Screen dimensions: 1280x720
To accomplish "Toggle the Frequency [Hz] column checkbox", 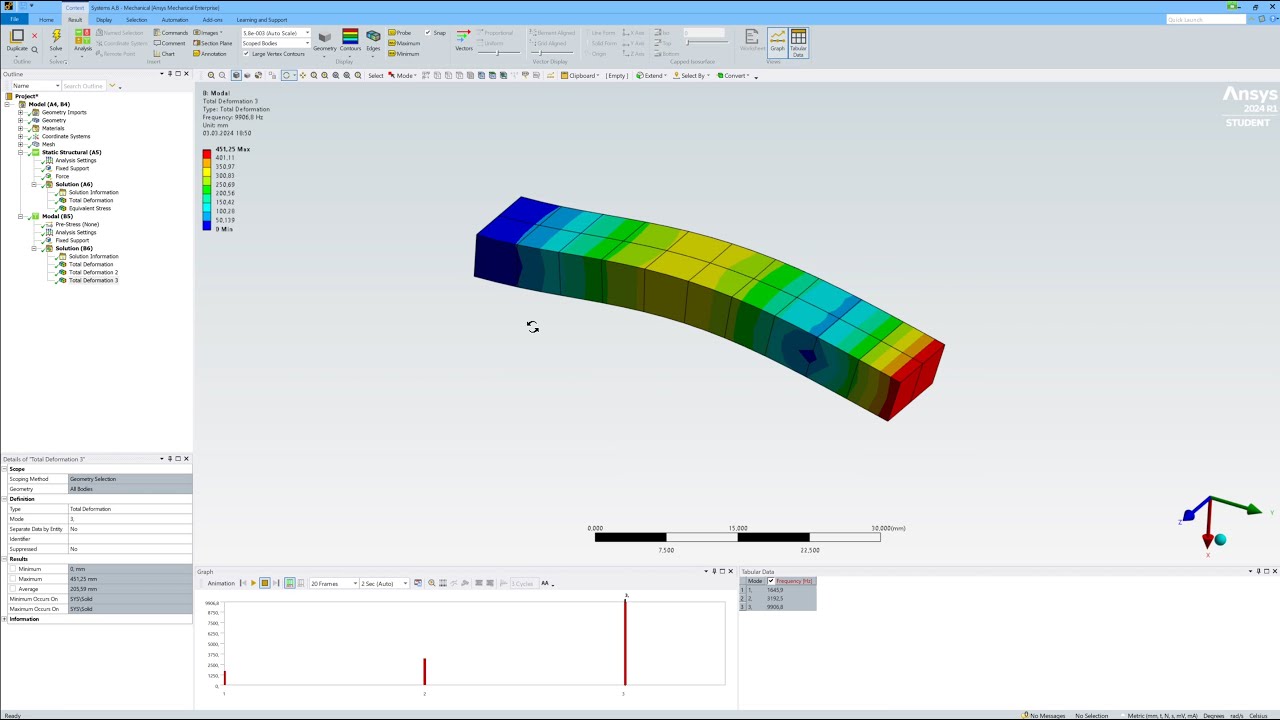I will click(x=771, y=581).
